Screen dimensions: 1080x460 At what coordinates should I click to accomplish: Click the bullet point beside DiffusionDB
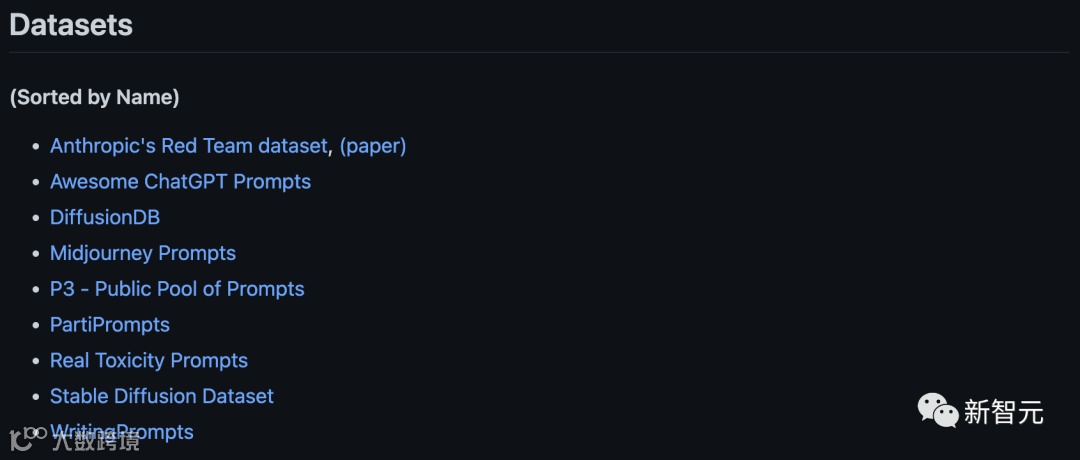pyautogui.click(x=37, y=218)
